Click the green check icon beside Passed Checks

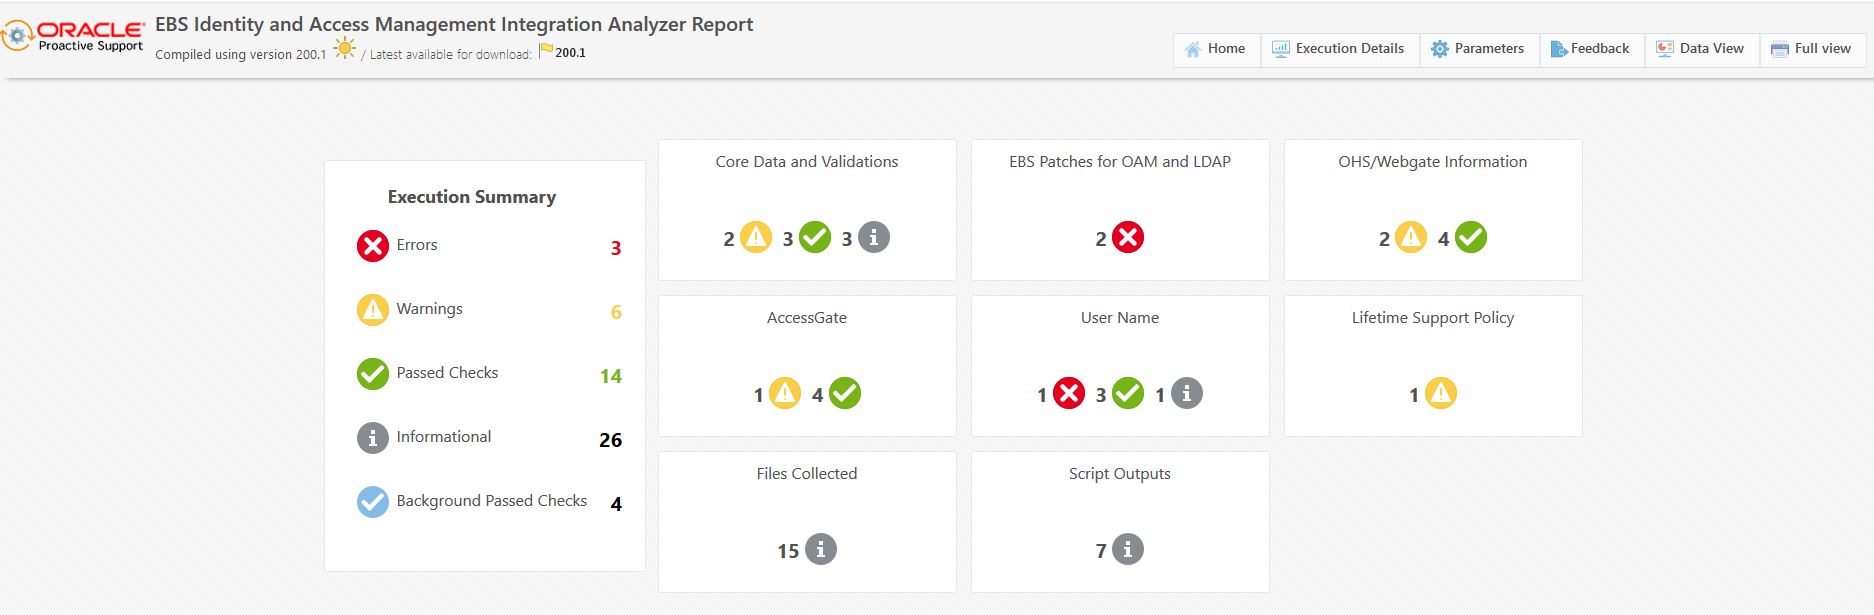pos(373,374)
